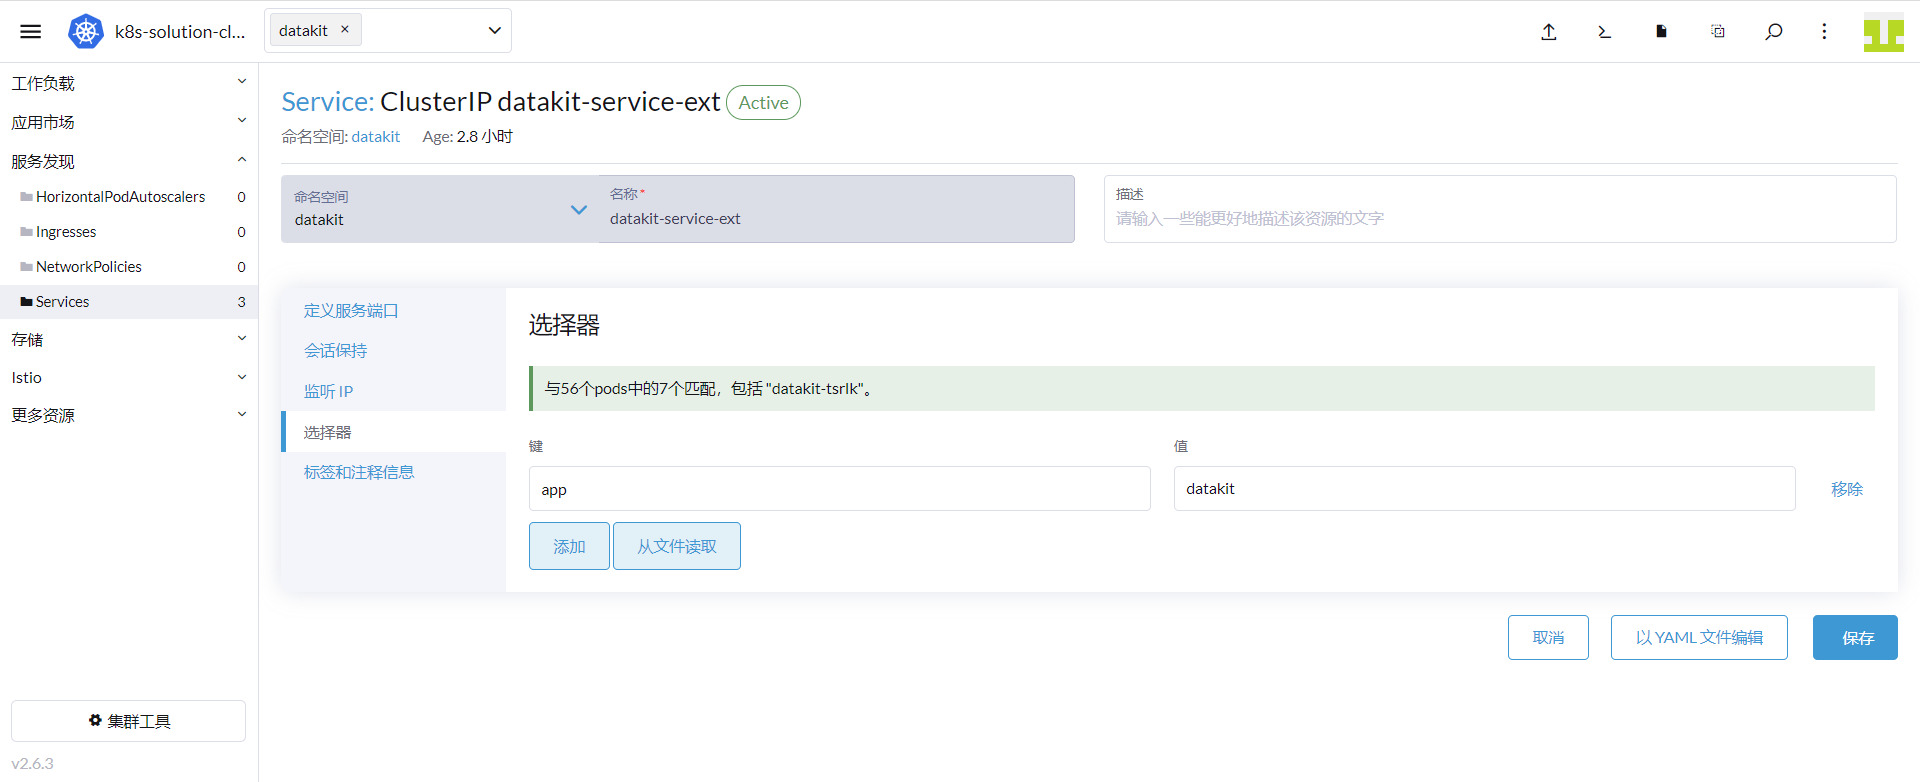Screen dimensions: 1920x782
Task: Select Ingresses in the sidebar
Action: pos(66,232)
